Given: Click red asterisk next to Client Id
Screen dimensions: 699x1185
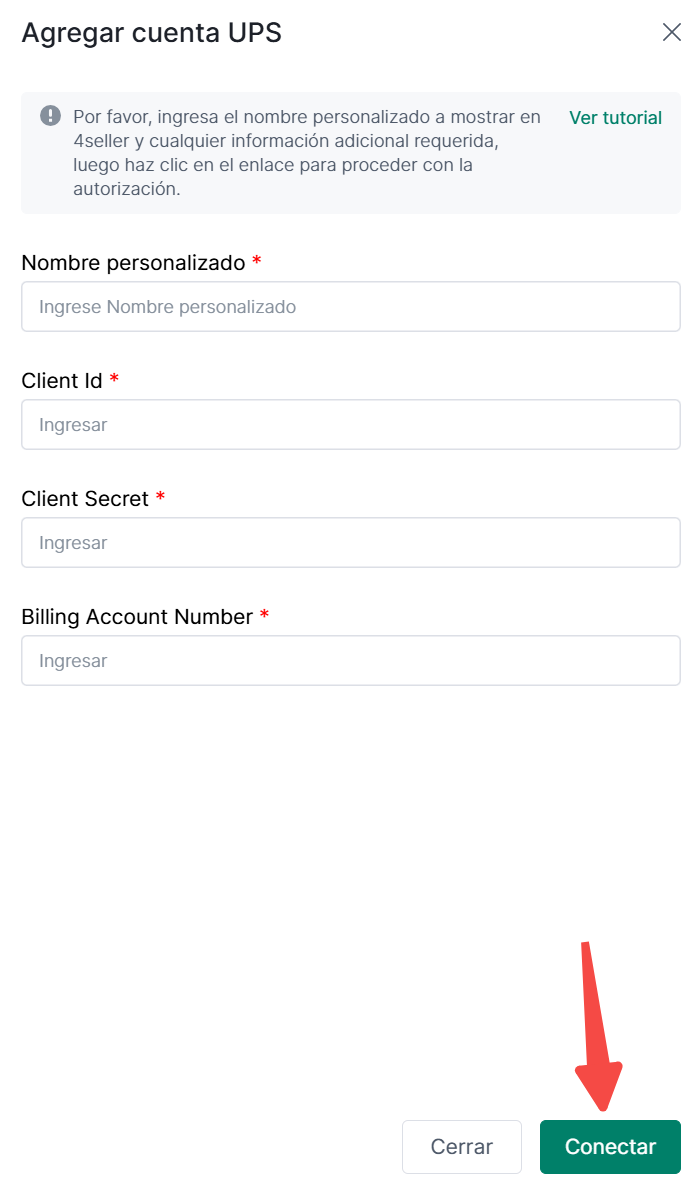Looking at the screenshot, I should pos(114,380).
